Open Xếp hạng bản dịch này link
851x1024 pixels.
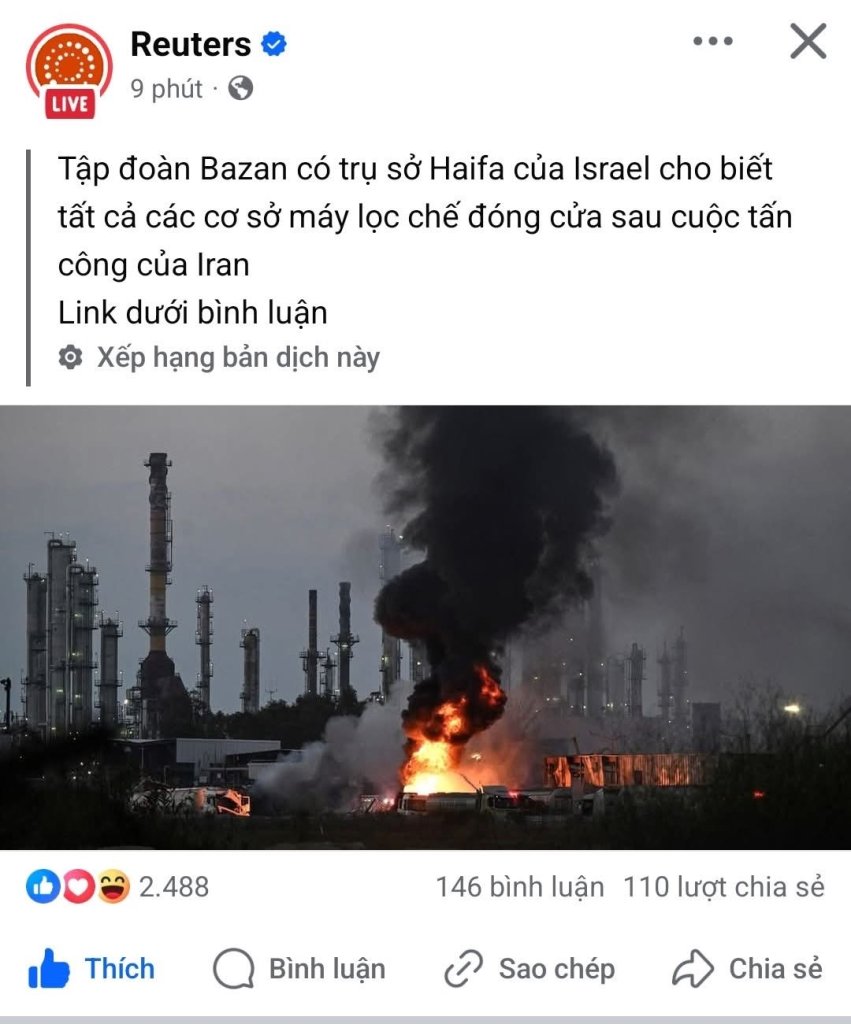pyautogui.click(x=238, y=358)
